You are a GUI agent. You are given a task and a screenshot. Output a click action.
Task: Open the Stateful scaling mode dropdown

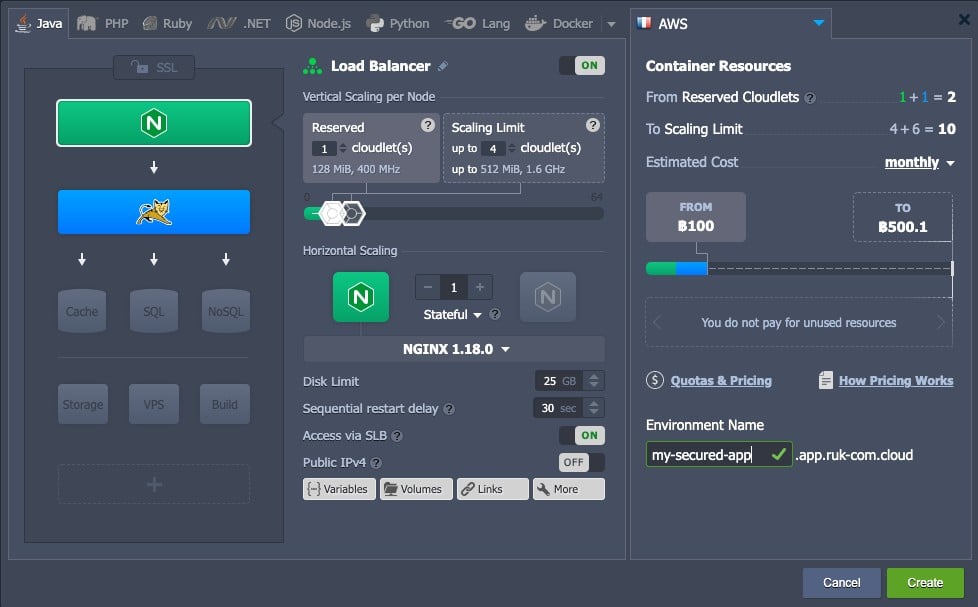click(452, 314)
